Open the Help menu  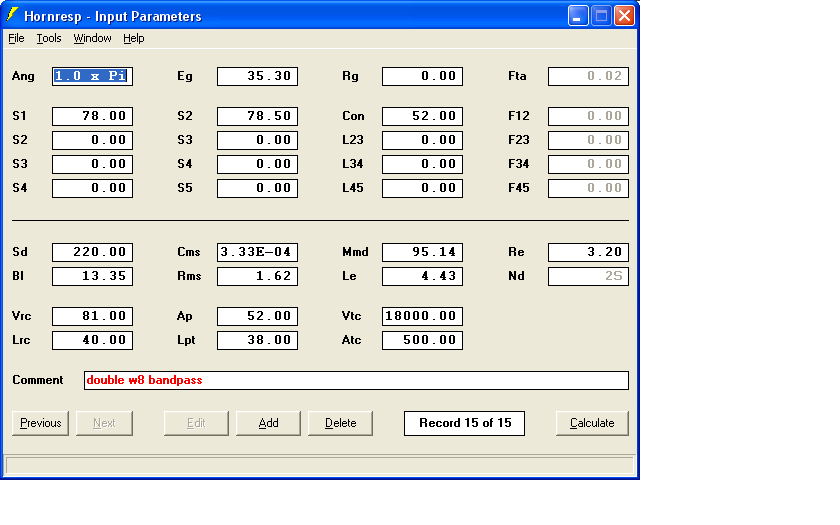coord(133,38)
